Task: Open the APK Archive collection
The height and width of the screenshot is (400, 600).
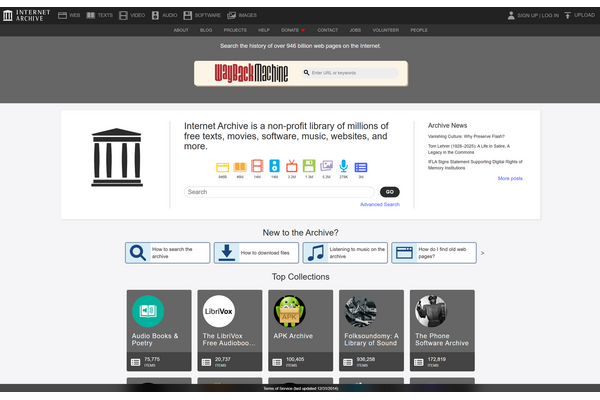Action: pos(301,330)
